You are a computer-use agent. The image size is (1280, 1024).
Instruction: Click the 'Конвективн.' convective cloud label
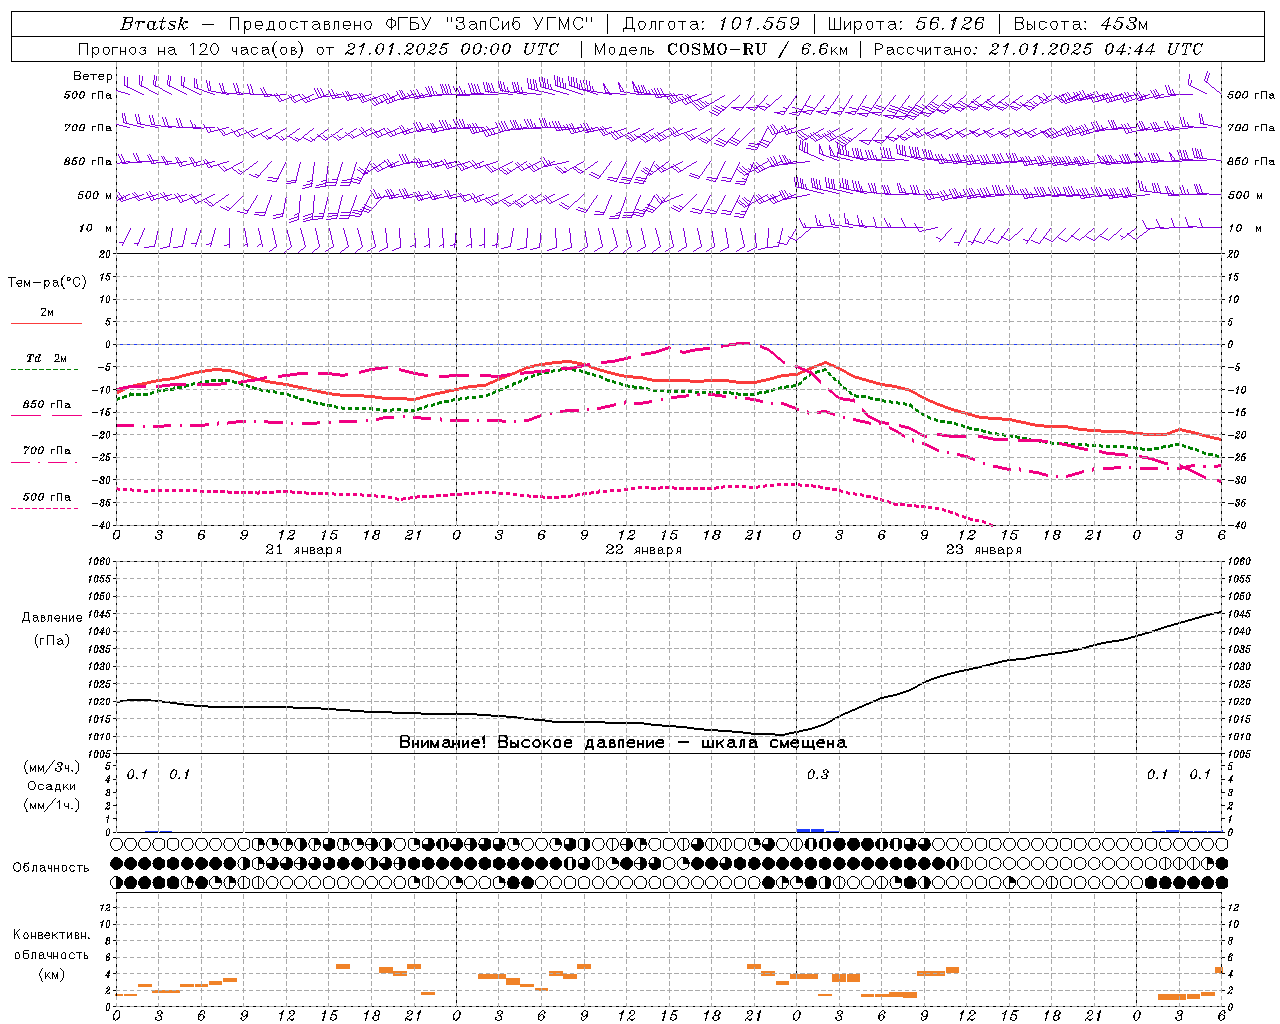51,935
